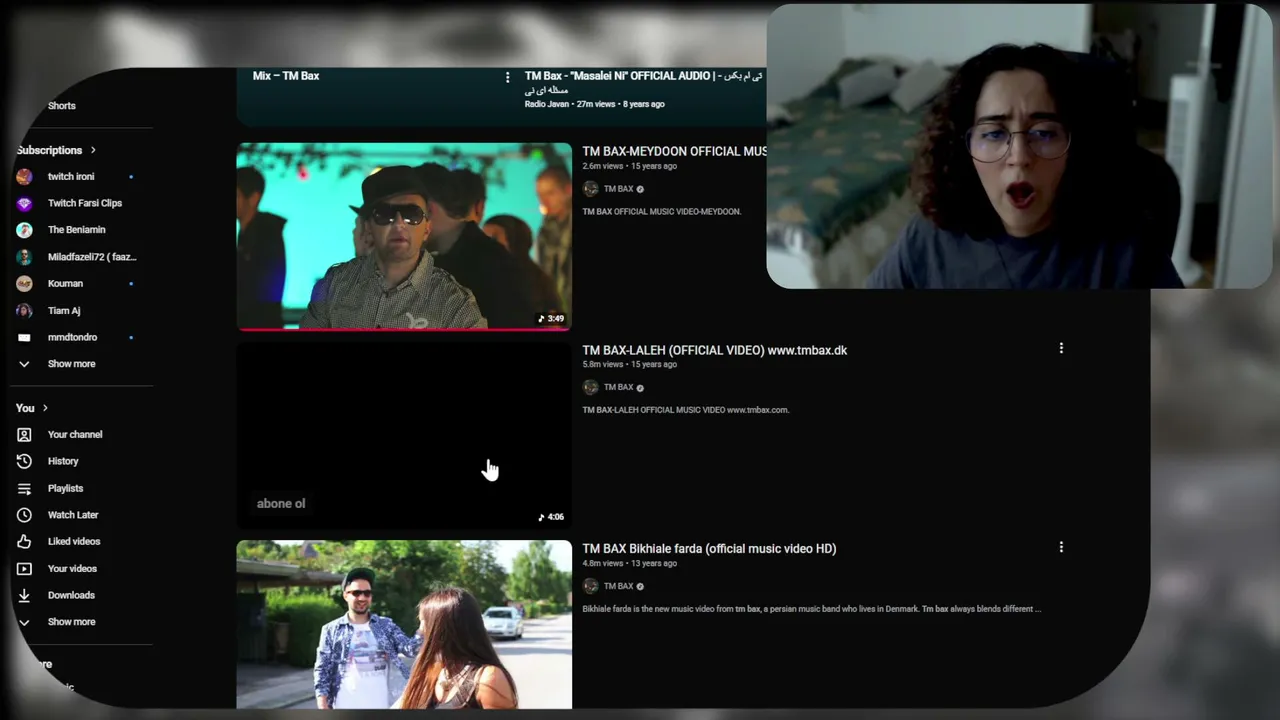Click TM BAX channel name under MEYDOON video
This screenshot has height=720, width=1280.
pos(618,189)
